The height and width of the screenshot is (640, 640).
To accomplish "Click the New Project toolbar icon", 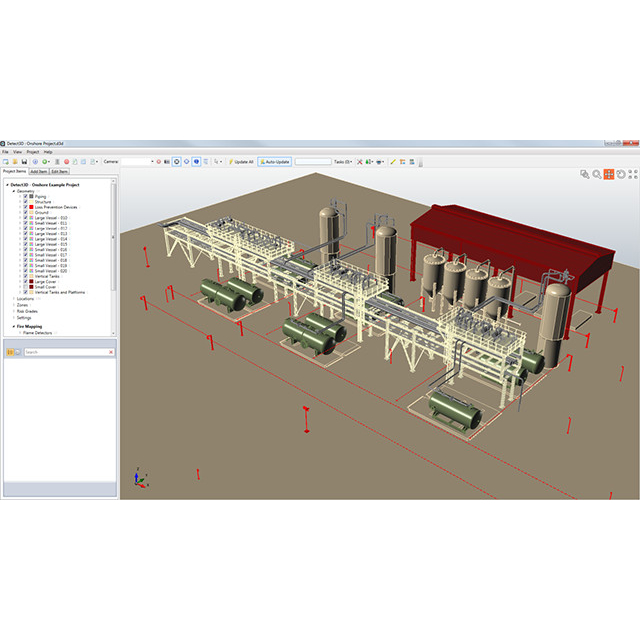I will [x=5, y=162].
